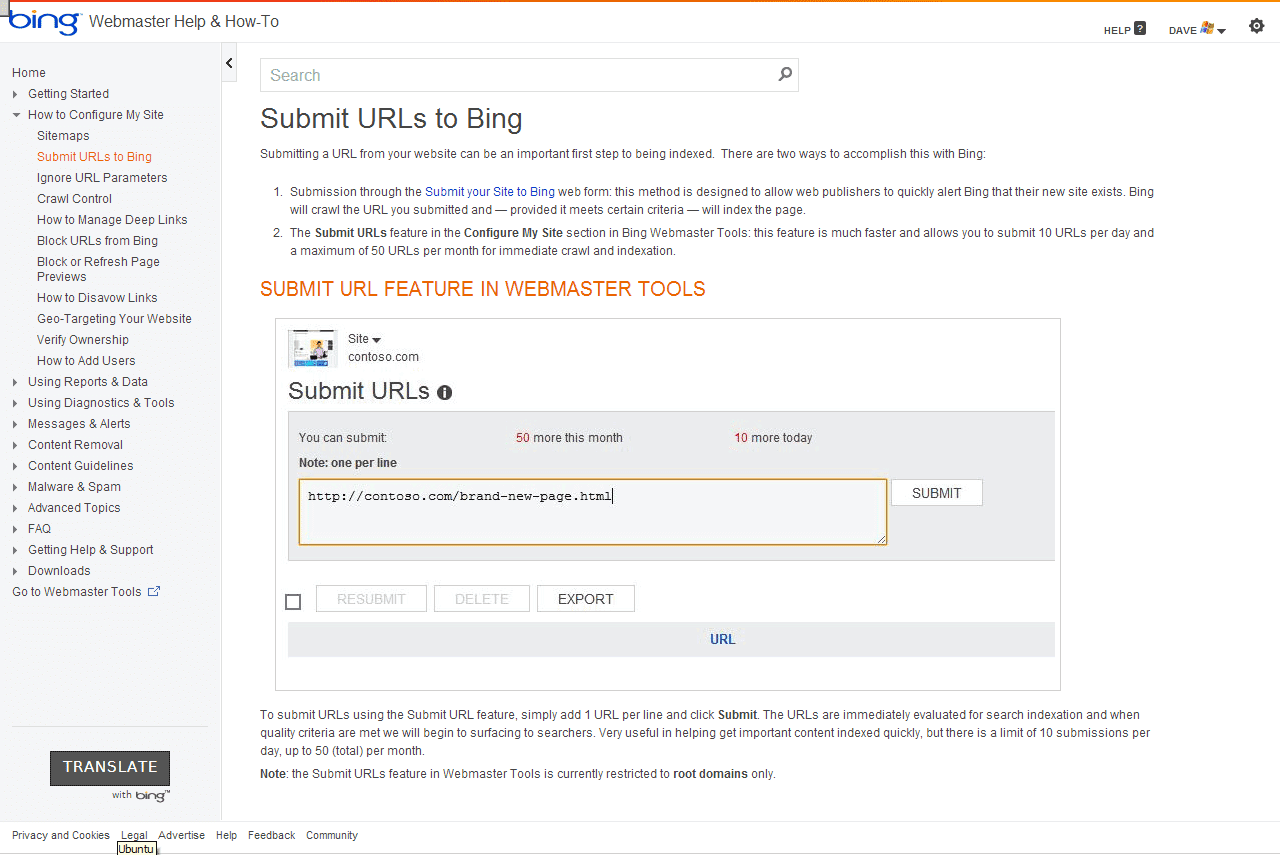Click the HELP question-mark icon
This screenshot has height=855, width=1280.
[x=1139, y=29]
